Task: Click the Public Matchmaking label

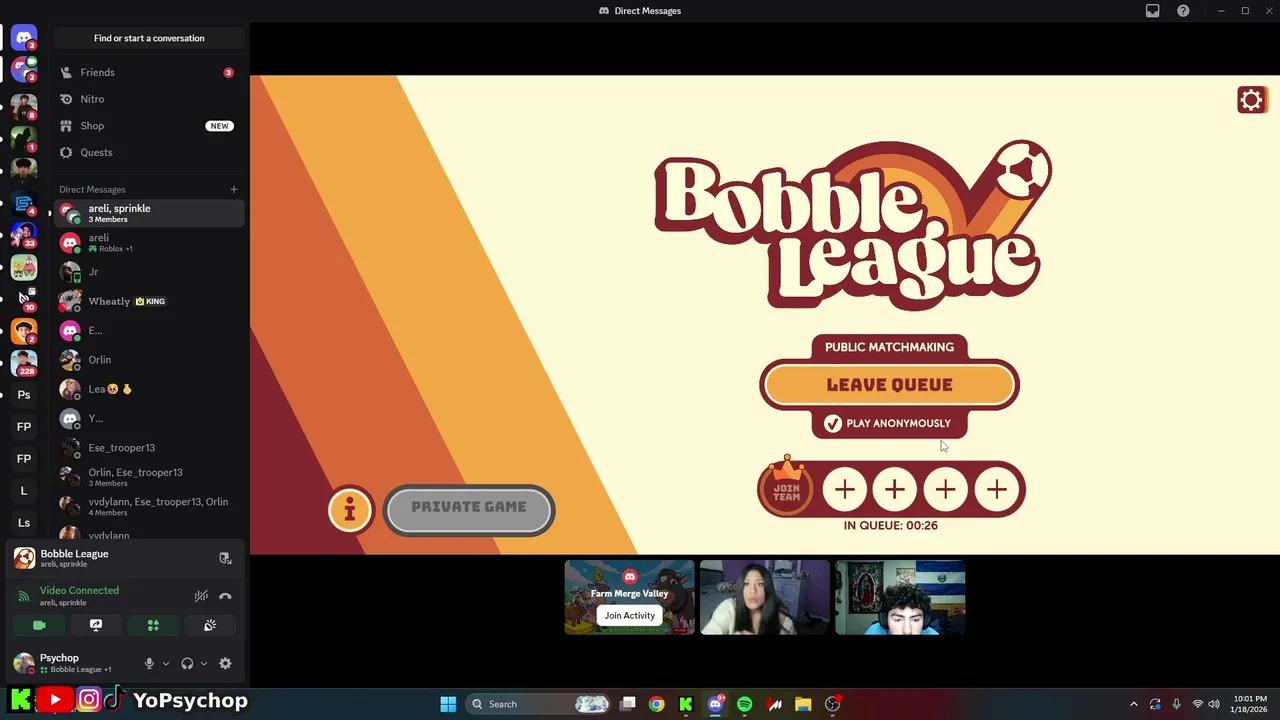Action: click(889, 347)
